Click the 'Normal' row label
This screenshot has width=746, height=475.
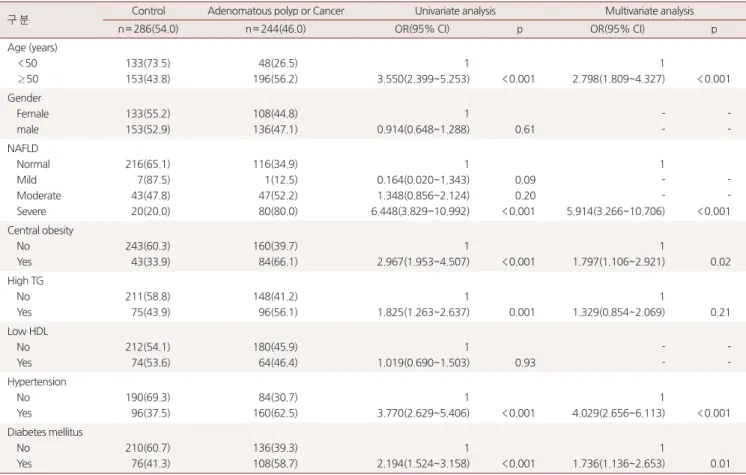click(33, 164)
